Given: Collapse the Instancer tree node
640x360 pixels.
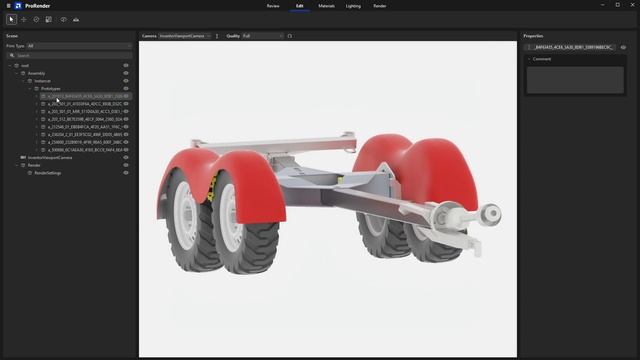Looking at the screenshot, I should tap(23, 81).
